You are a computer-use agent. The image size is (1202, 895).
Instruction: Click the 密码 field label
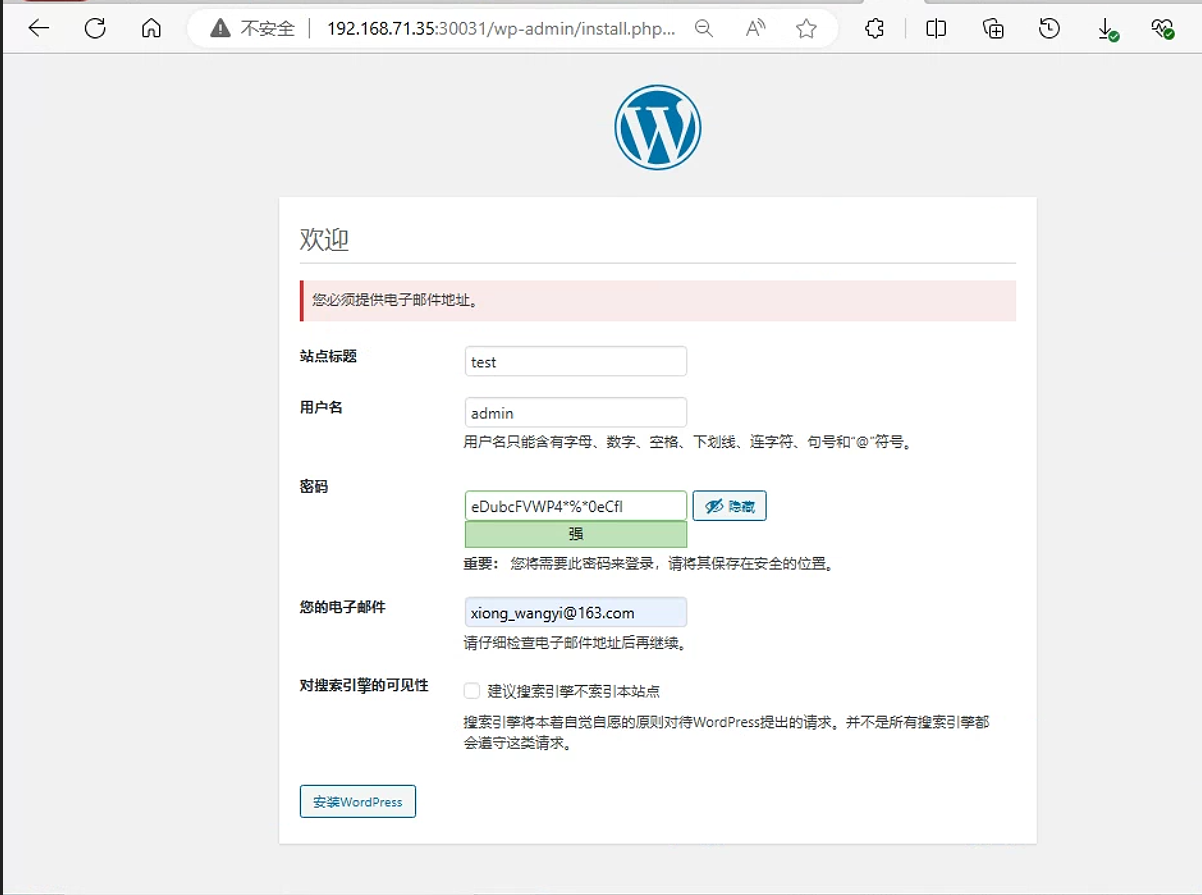[x=314, y=487]
